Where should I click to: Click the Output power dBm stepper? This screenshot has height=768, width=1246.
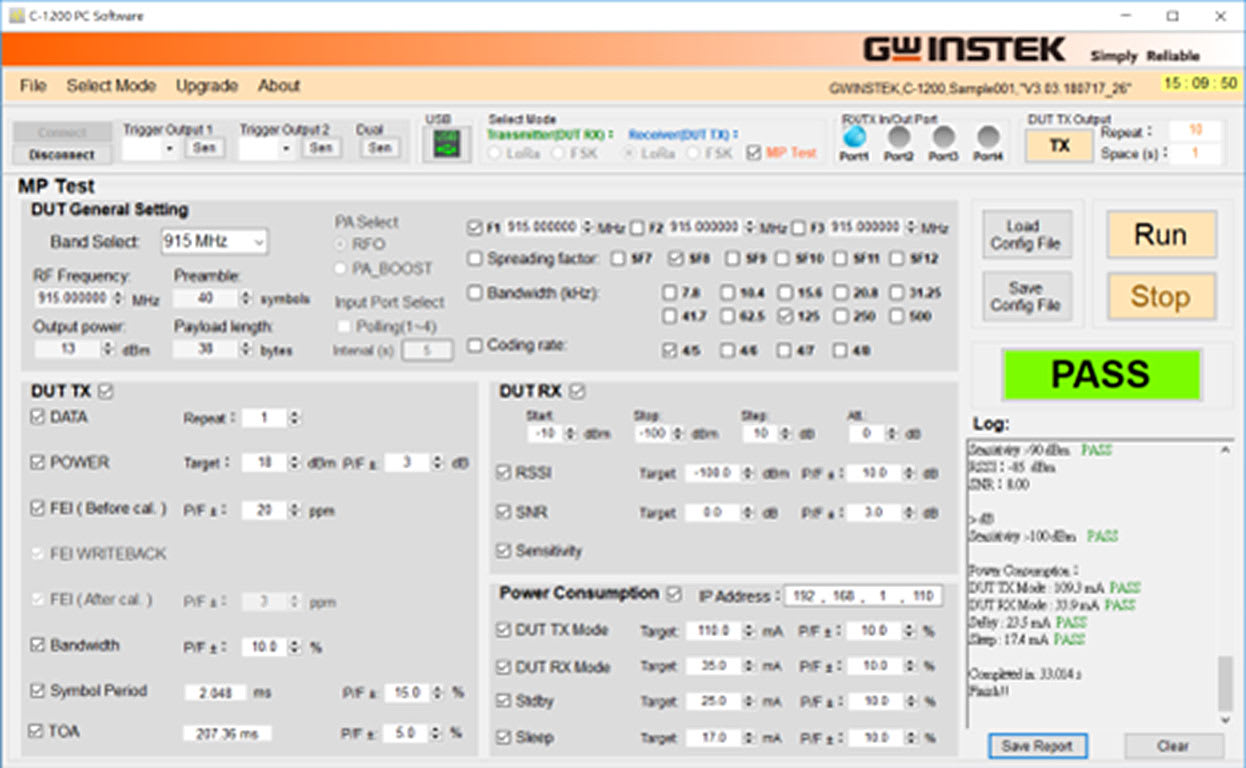(x=109, y=350)
